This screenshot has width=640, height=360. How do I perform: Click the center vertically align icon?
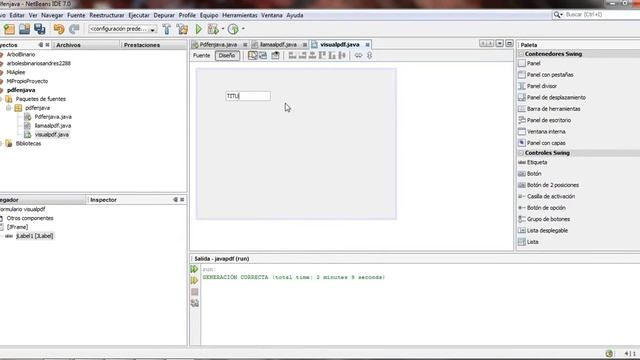[x=342, y=55]
